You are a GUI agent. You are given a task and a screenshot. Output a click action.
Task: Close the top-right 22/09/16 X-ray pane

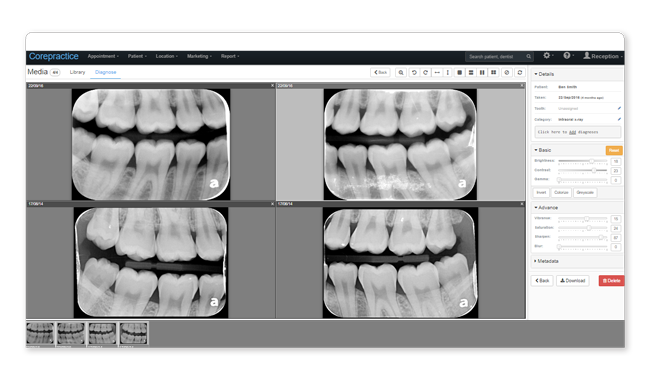(522, 86)
